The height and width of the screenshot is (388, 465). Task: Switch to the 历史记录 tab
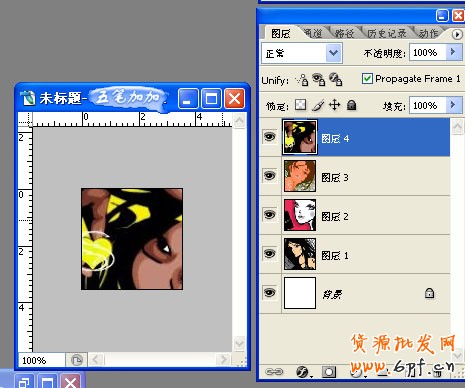click(x=387, y=33)
